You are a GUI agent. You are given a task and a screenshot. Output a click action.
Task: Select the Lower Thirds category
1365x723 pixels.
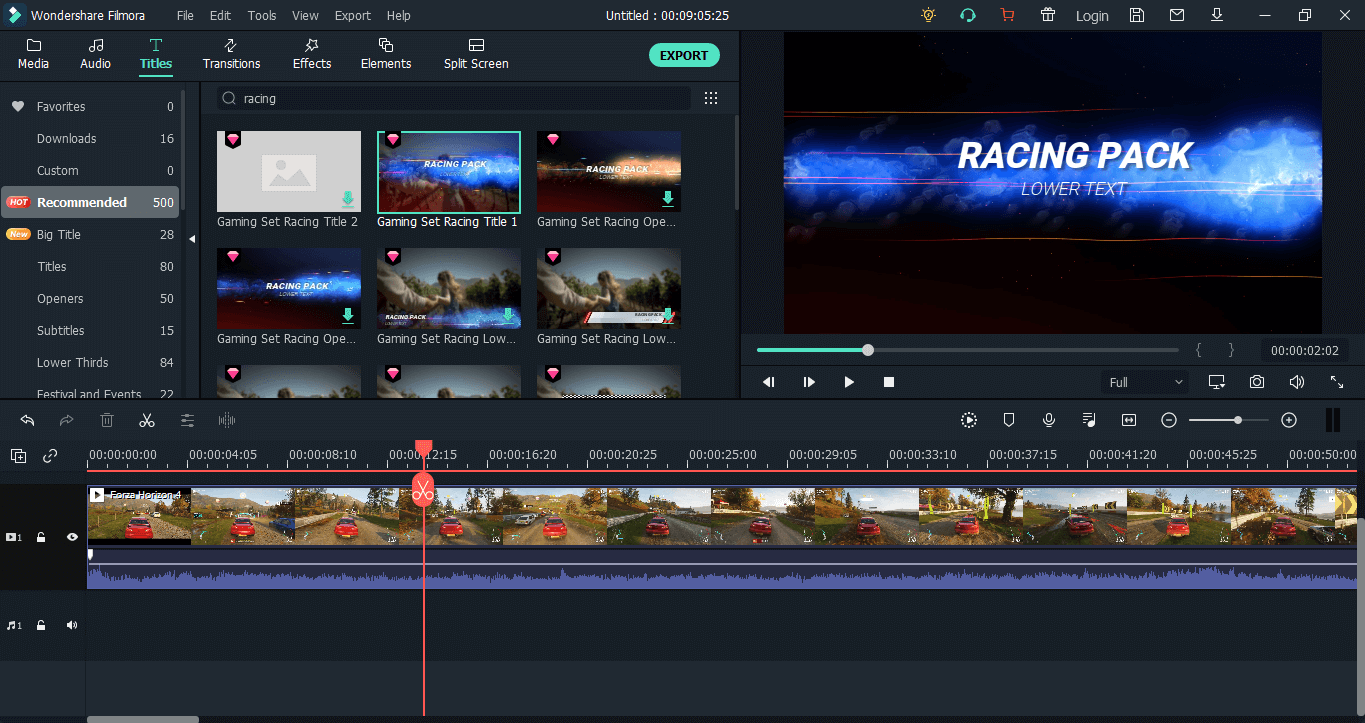[x=90, y=362]
